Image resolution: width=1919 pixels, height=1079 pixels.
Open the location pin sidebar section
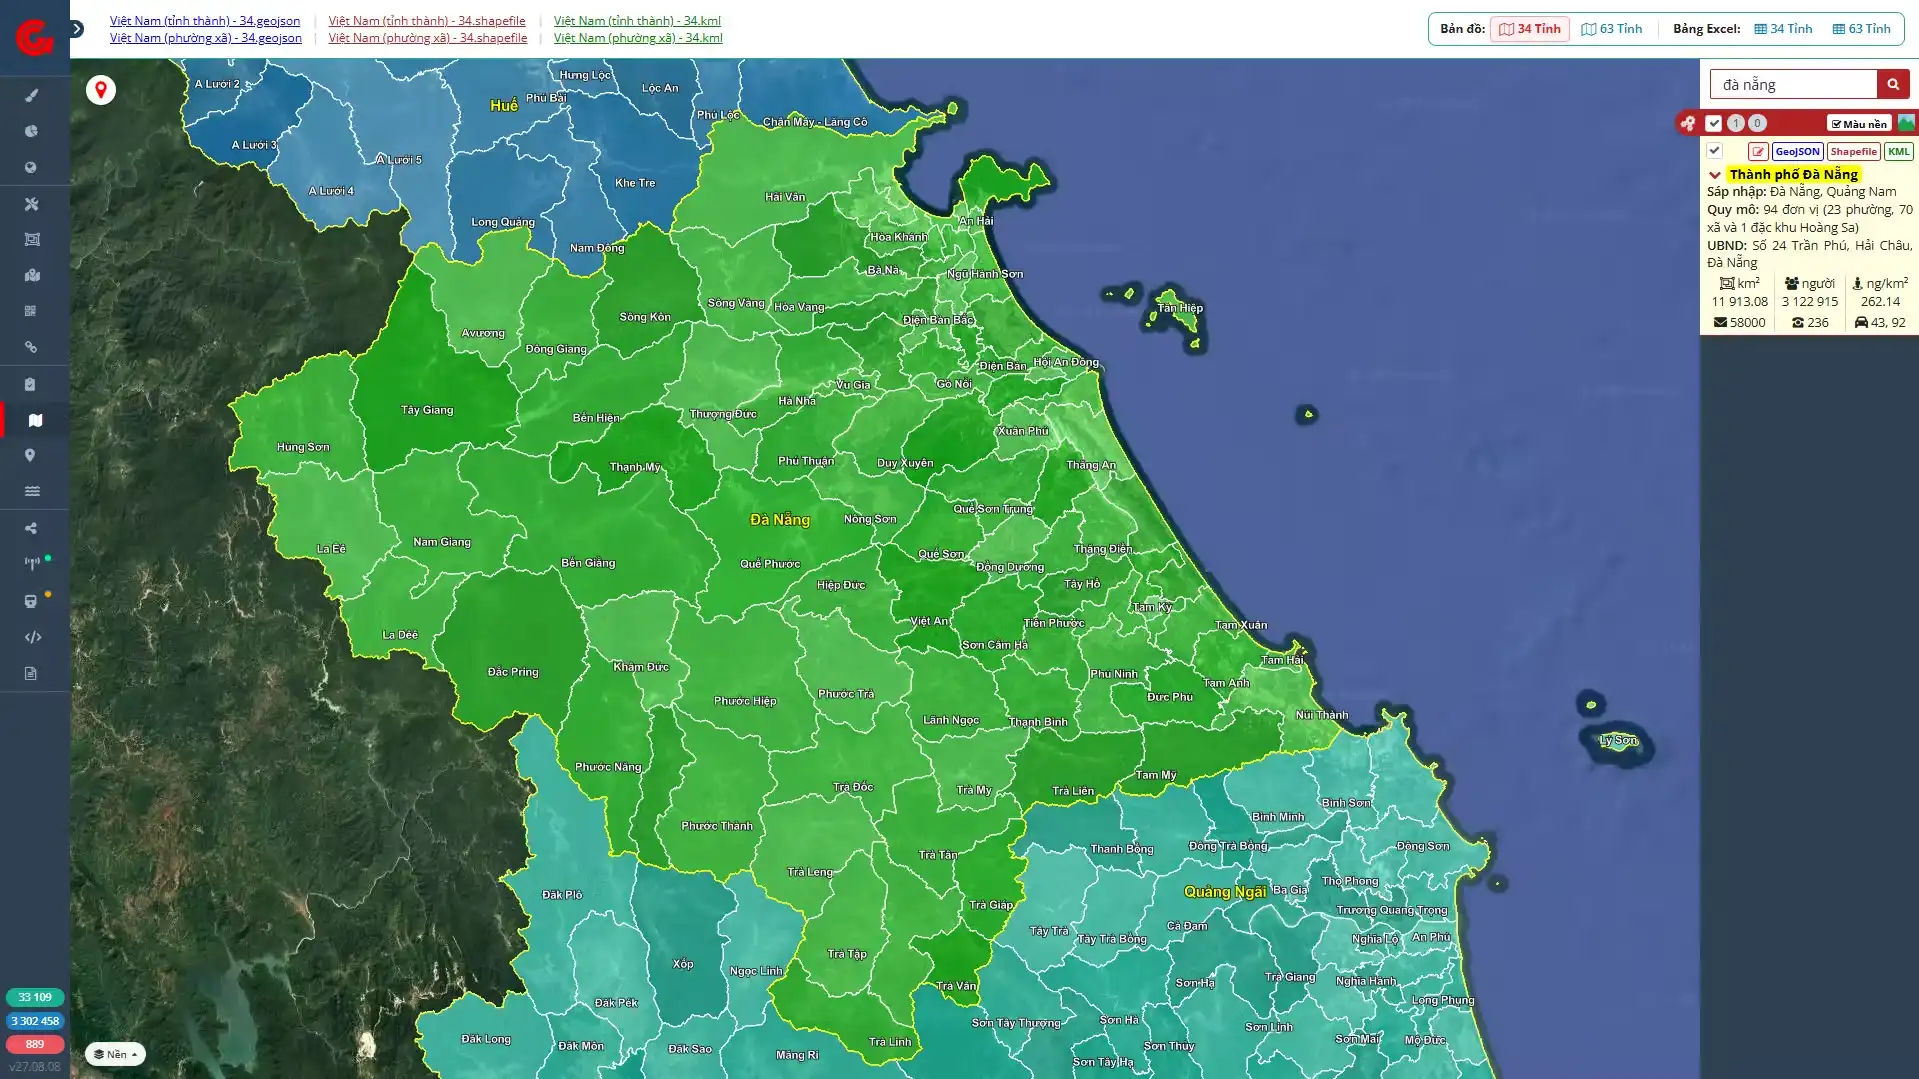31,456
